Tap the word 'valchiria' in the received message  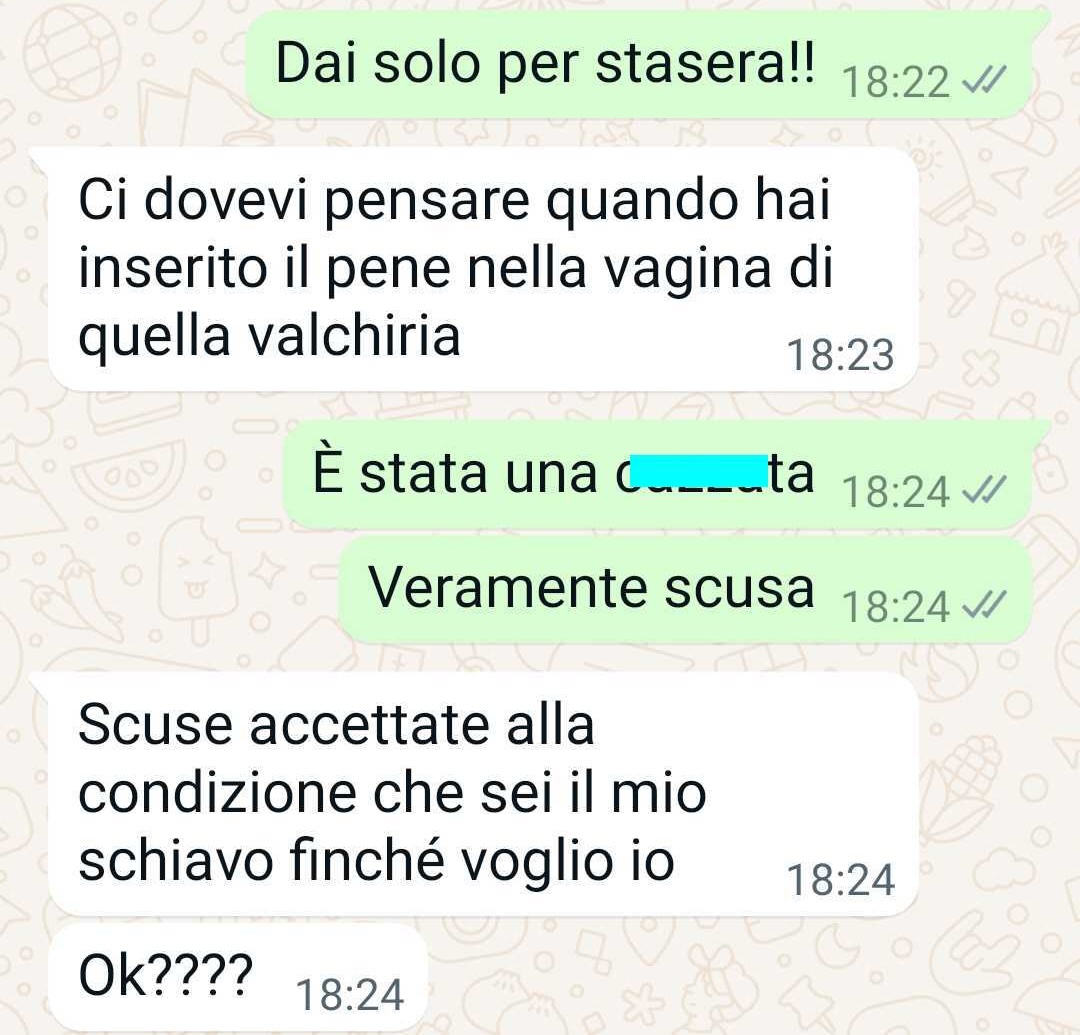[x=353, y=337]
